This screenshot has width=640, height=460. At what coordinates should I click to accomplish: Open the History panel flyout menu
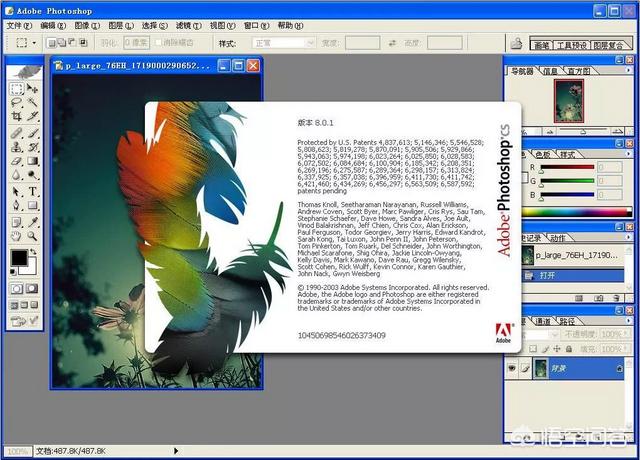[x=628, y=237]
